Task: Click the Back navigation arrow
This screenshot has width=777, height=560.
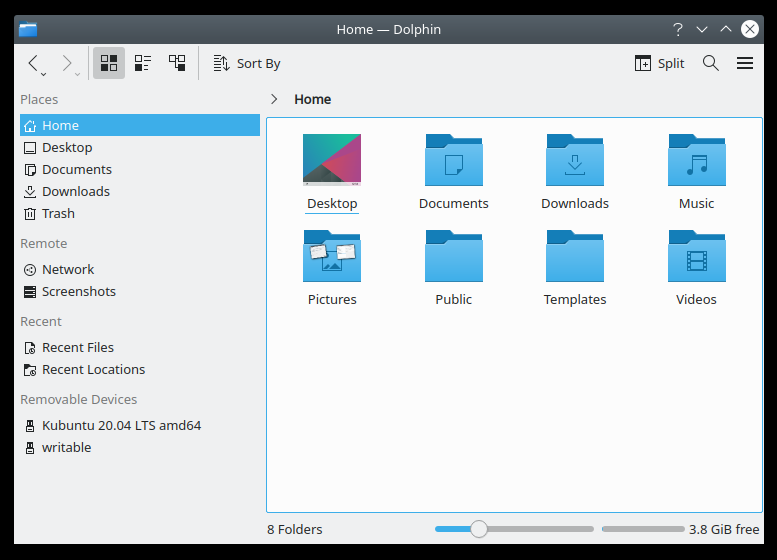Action: [33, 63]
